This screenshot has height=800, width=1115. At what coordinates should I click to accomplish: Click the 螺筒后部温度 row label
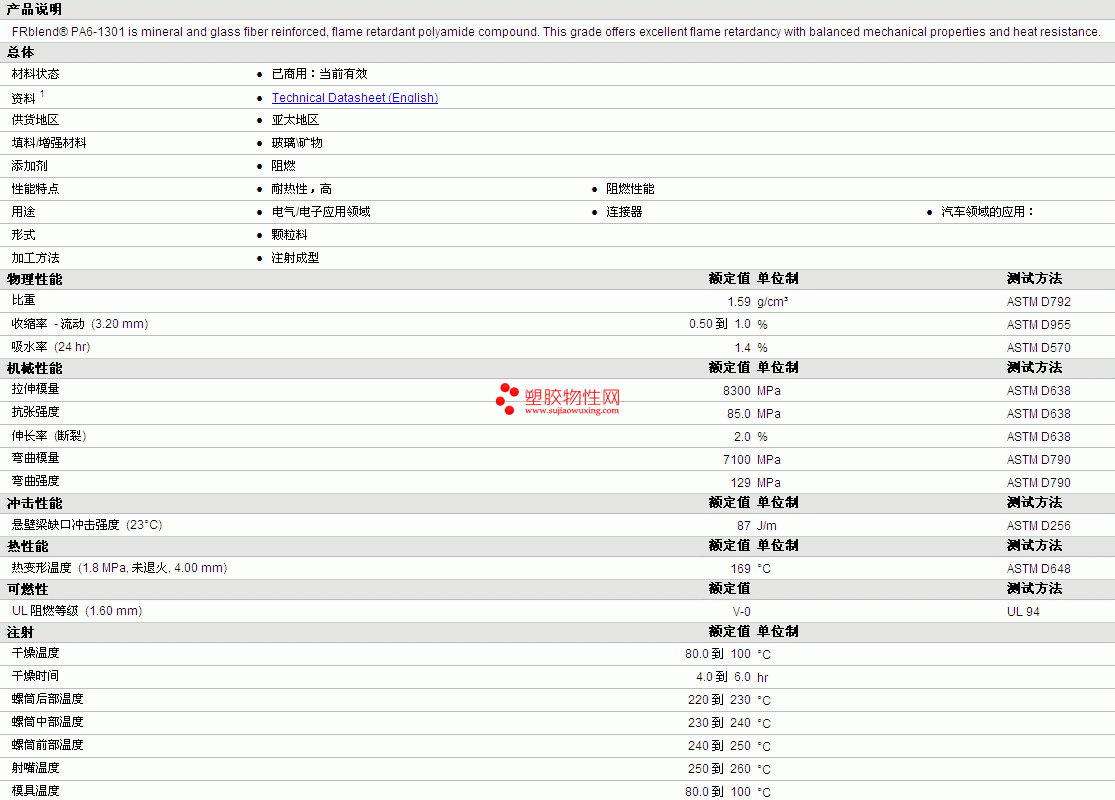[48, 699]
